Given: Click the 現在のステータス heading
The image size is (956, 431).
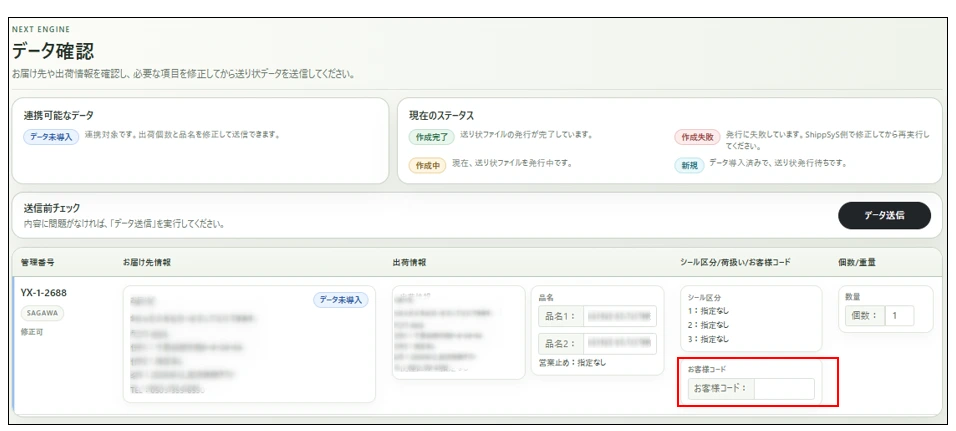Looking at the screenshot, I should point(441,115).
